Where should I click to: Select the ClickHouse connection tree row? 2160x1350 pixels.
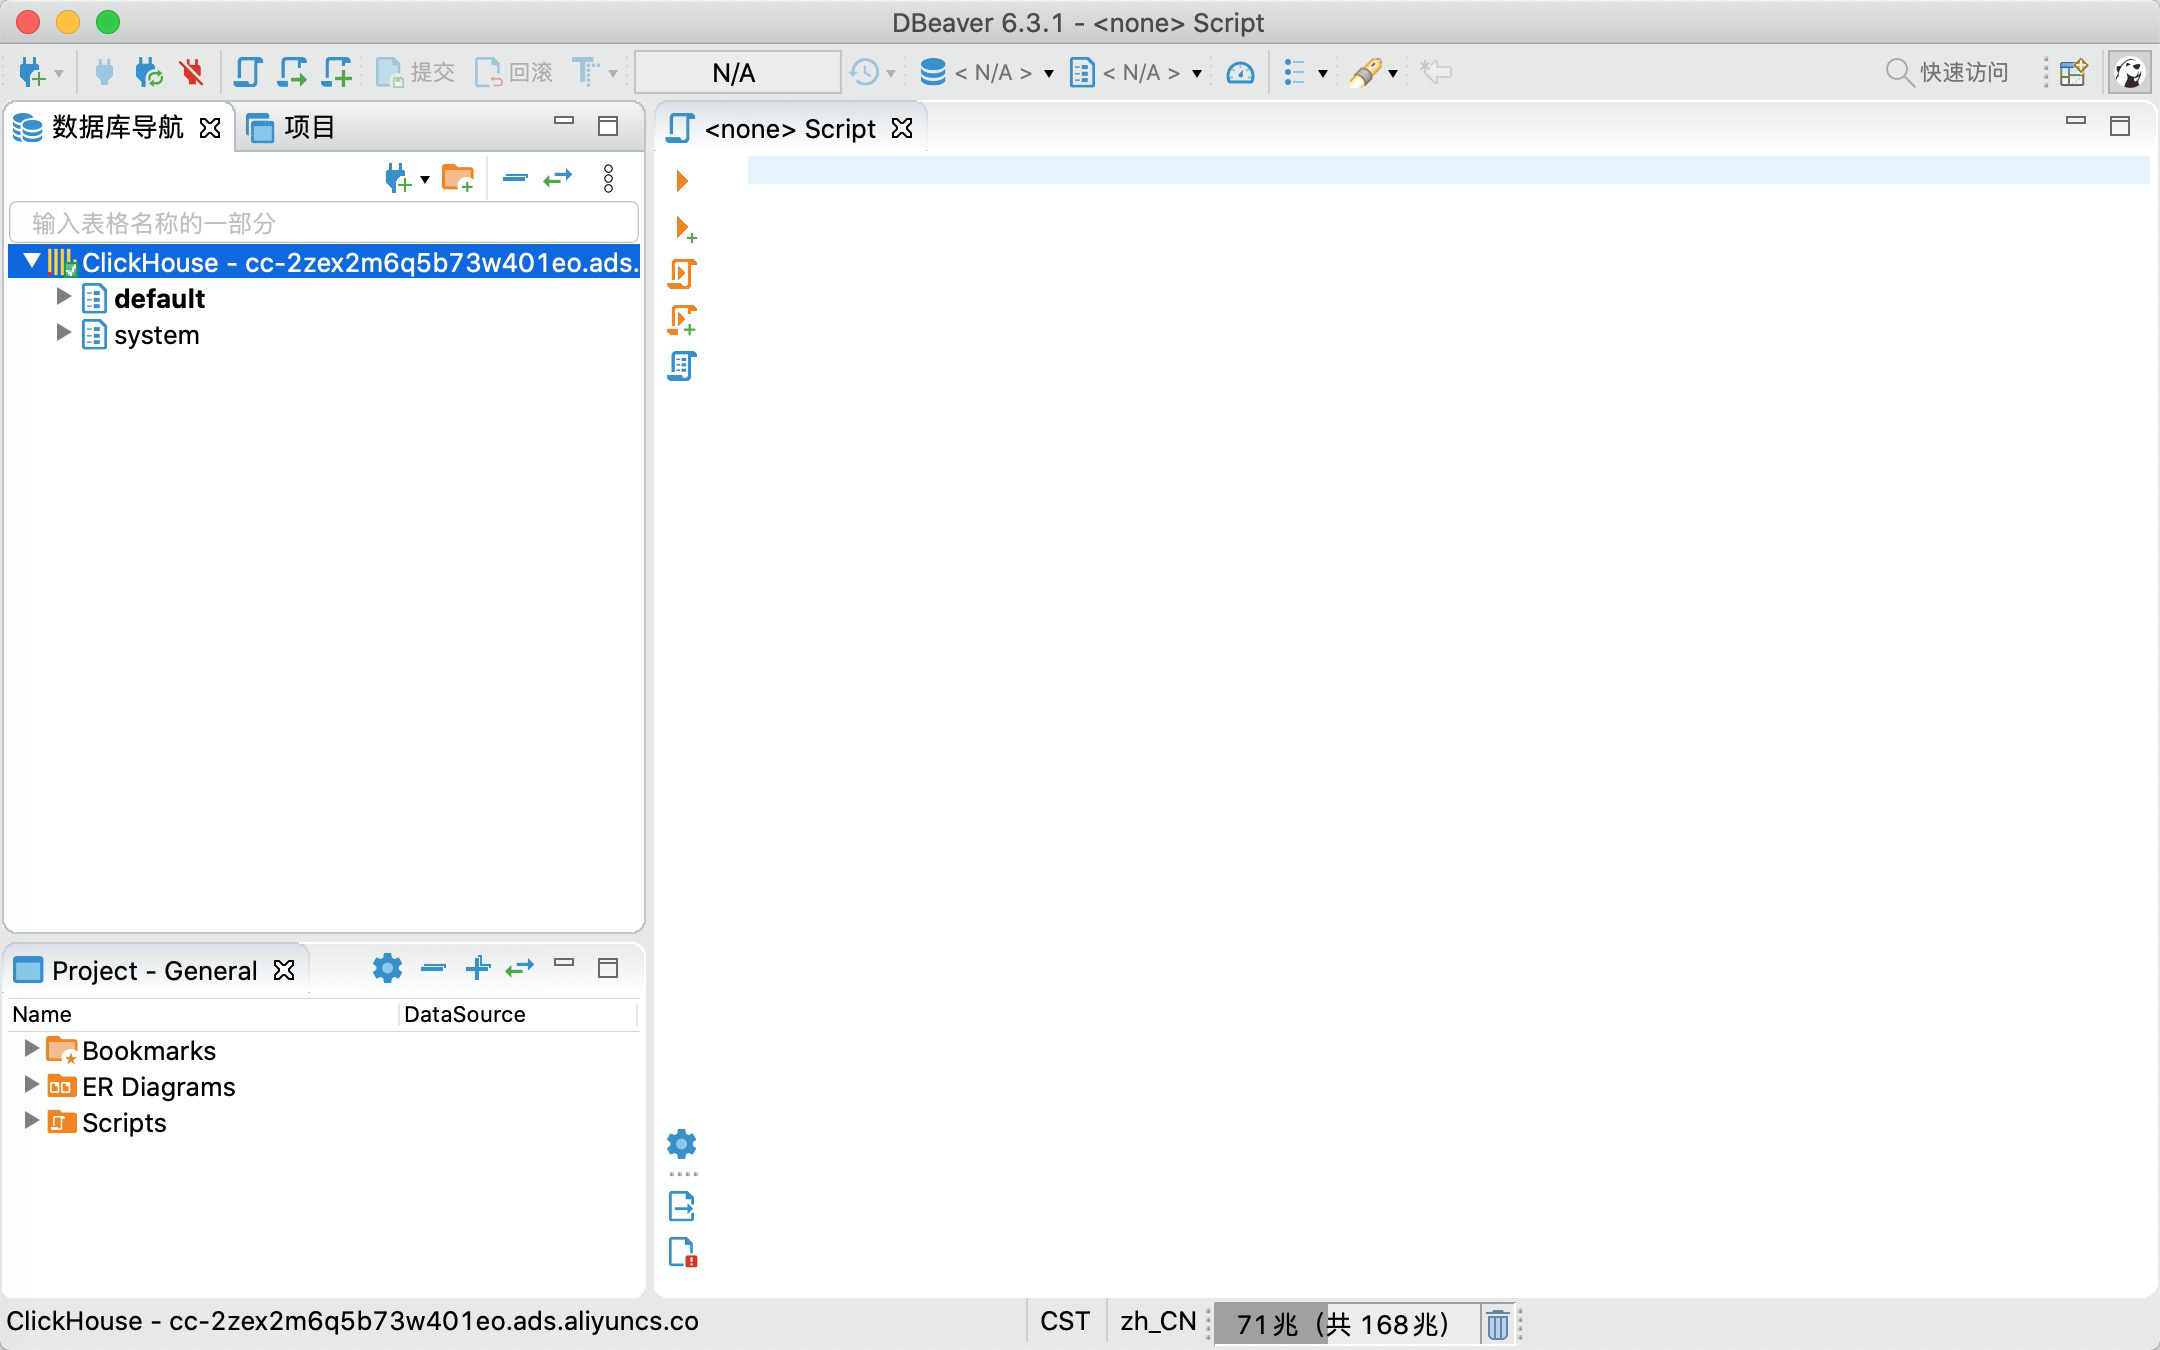click(324, 262)
